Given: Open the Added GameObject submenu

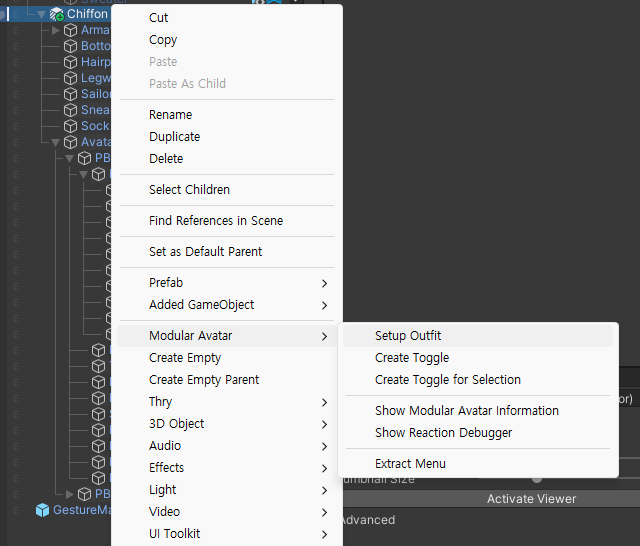Looking at the screenshot, I should click(x=227, y=305).
